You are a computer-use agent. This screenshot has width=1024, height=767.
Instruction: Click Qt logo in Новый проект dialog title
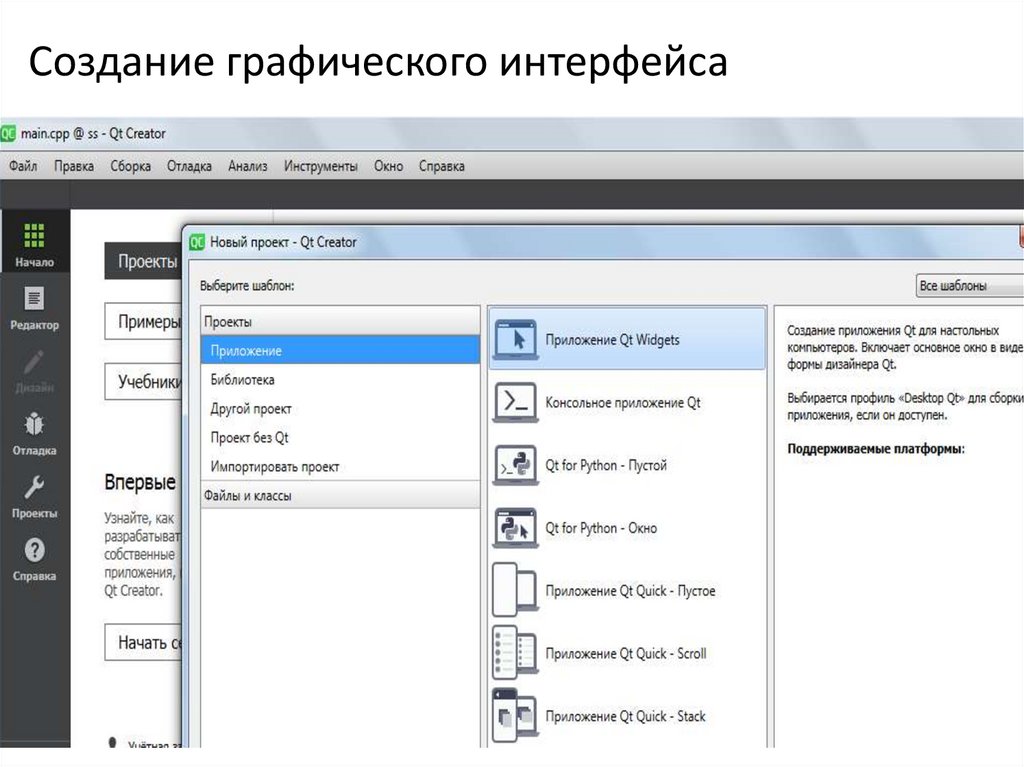pos(197,242)
